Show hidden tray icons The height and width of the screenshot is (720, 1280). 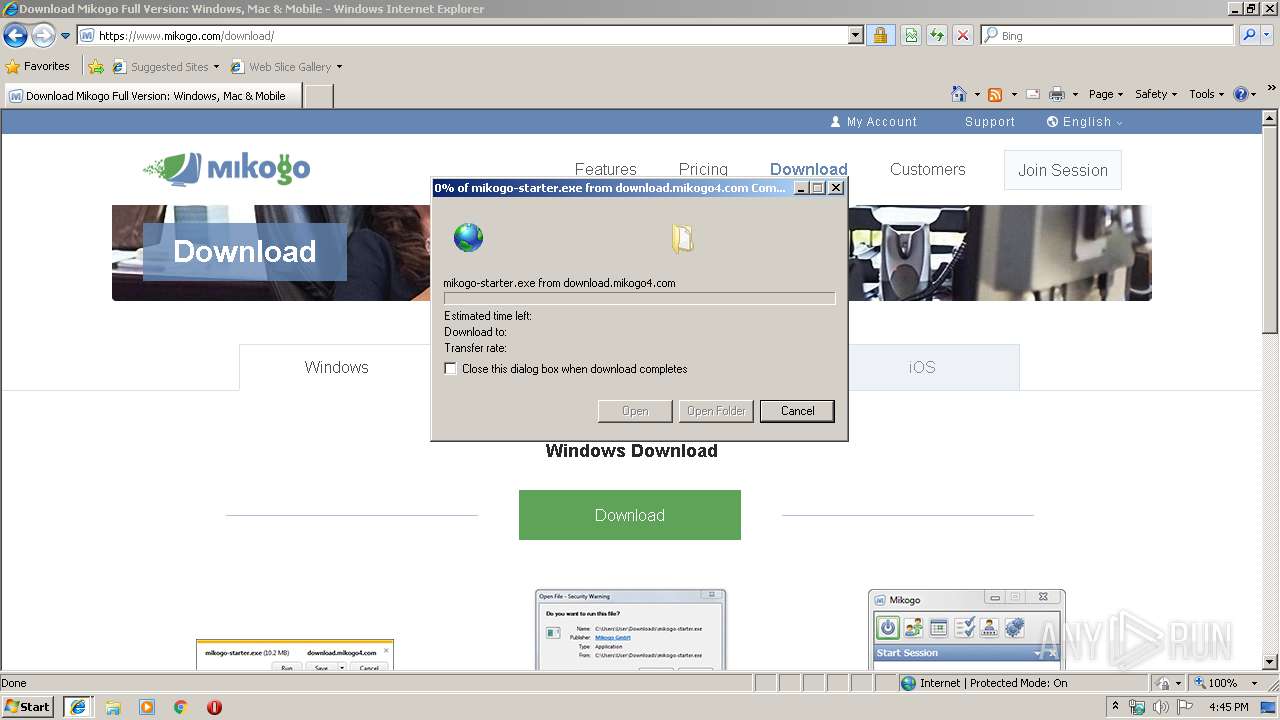click(1115, 707)
